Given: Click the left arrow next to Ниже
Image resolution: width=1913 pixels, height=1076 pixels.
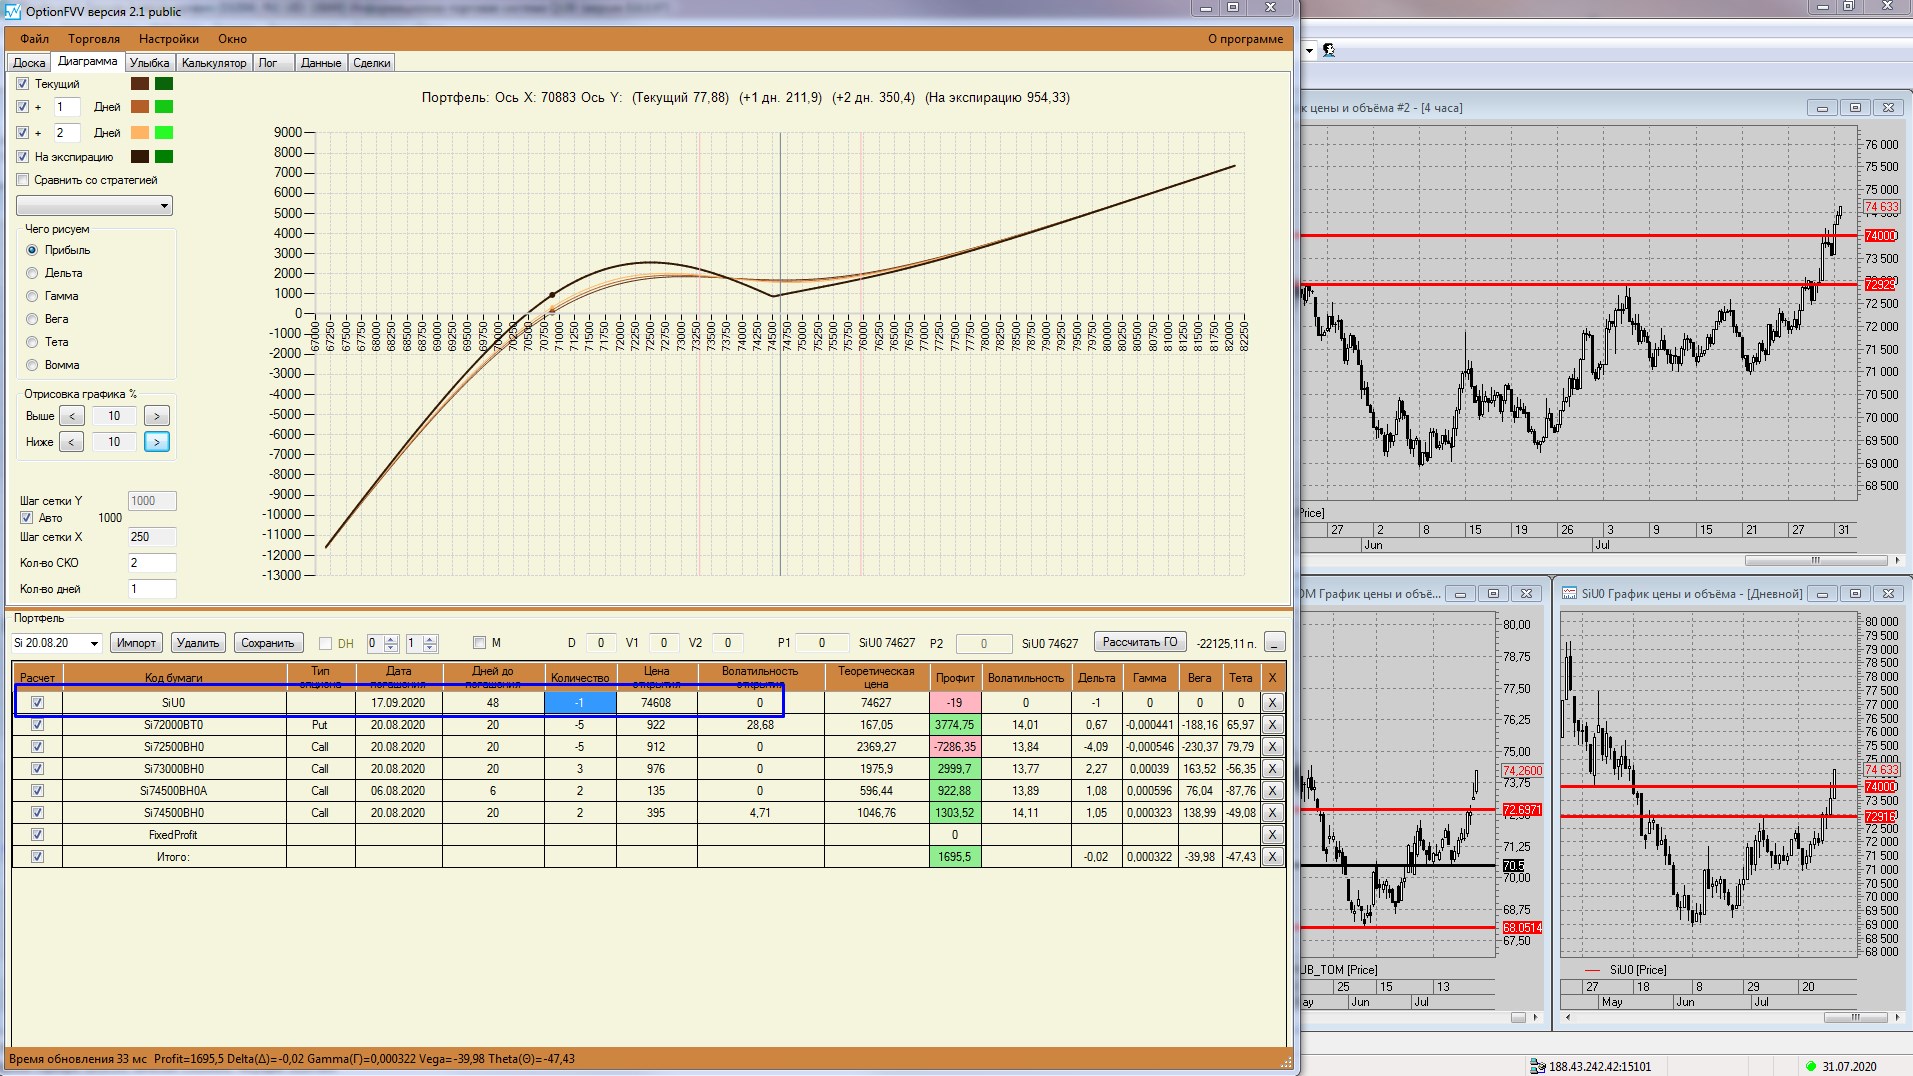Looking at the screenshot, I should click(x=72, y=442).
